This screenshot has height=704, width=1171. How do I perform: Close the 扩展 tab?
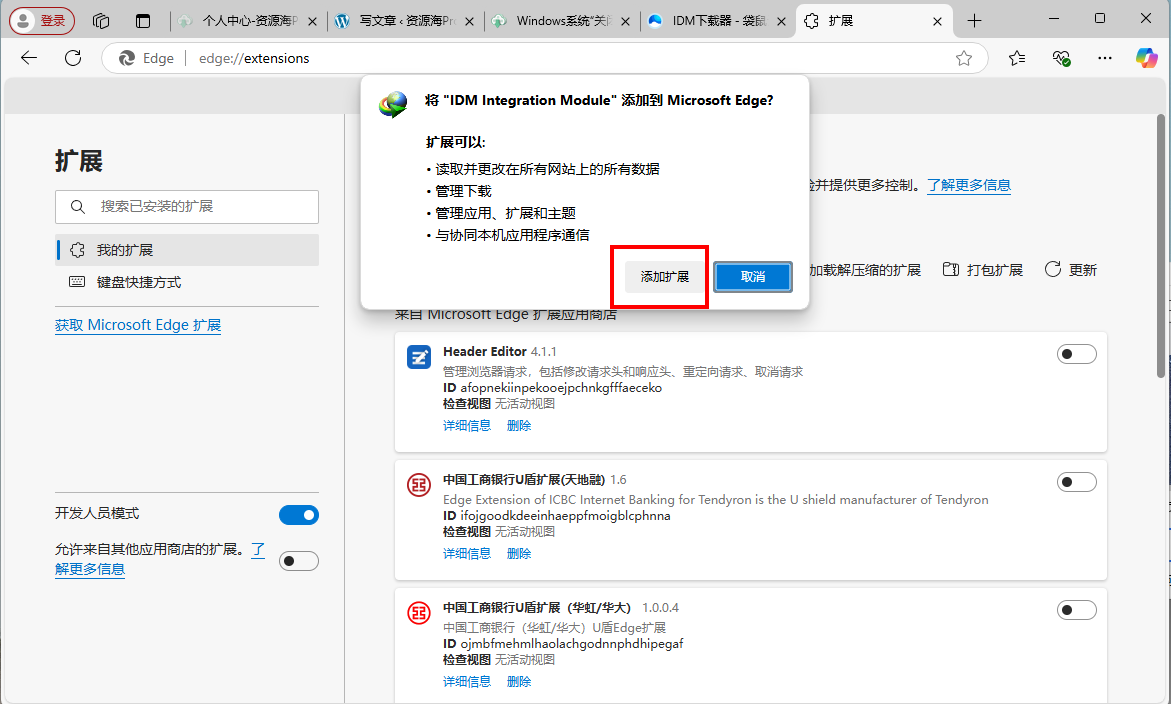pyautogui.click(x=937, y=22)
